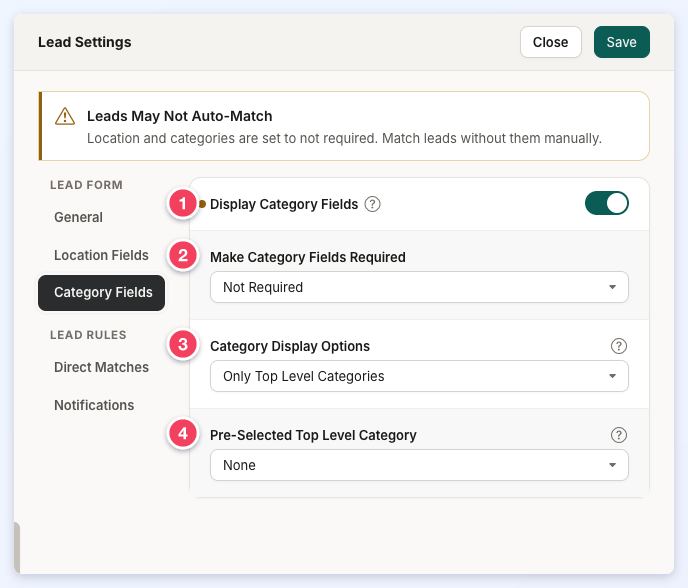This screenshot has height=588, width=688.
Task: Click the Close button
Action: pos(551,42)
